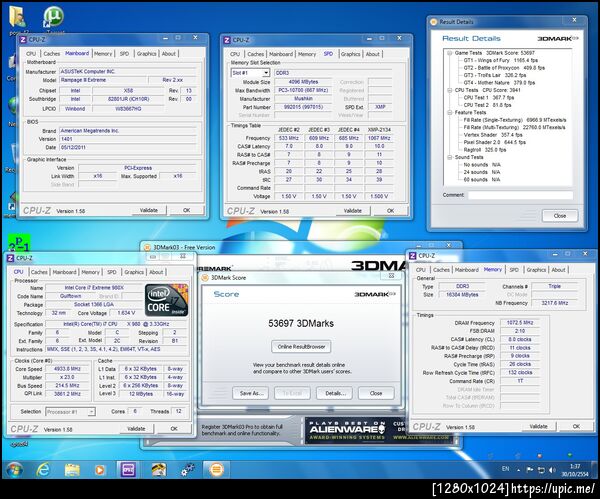The image size is (600, 499).
Task: Click the '53697 3DMarks' score text
Action: [x=301, y=323]
